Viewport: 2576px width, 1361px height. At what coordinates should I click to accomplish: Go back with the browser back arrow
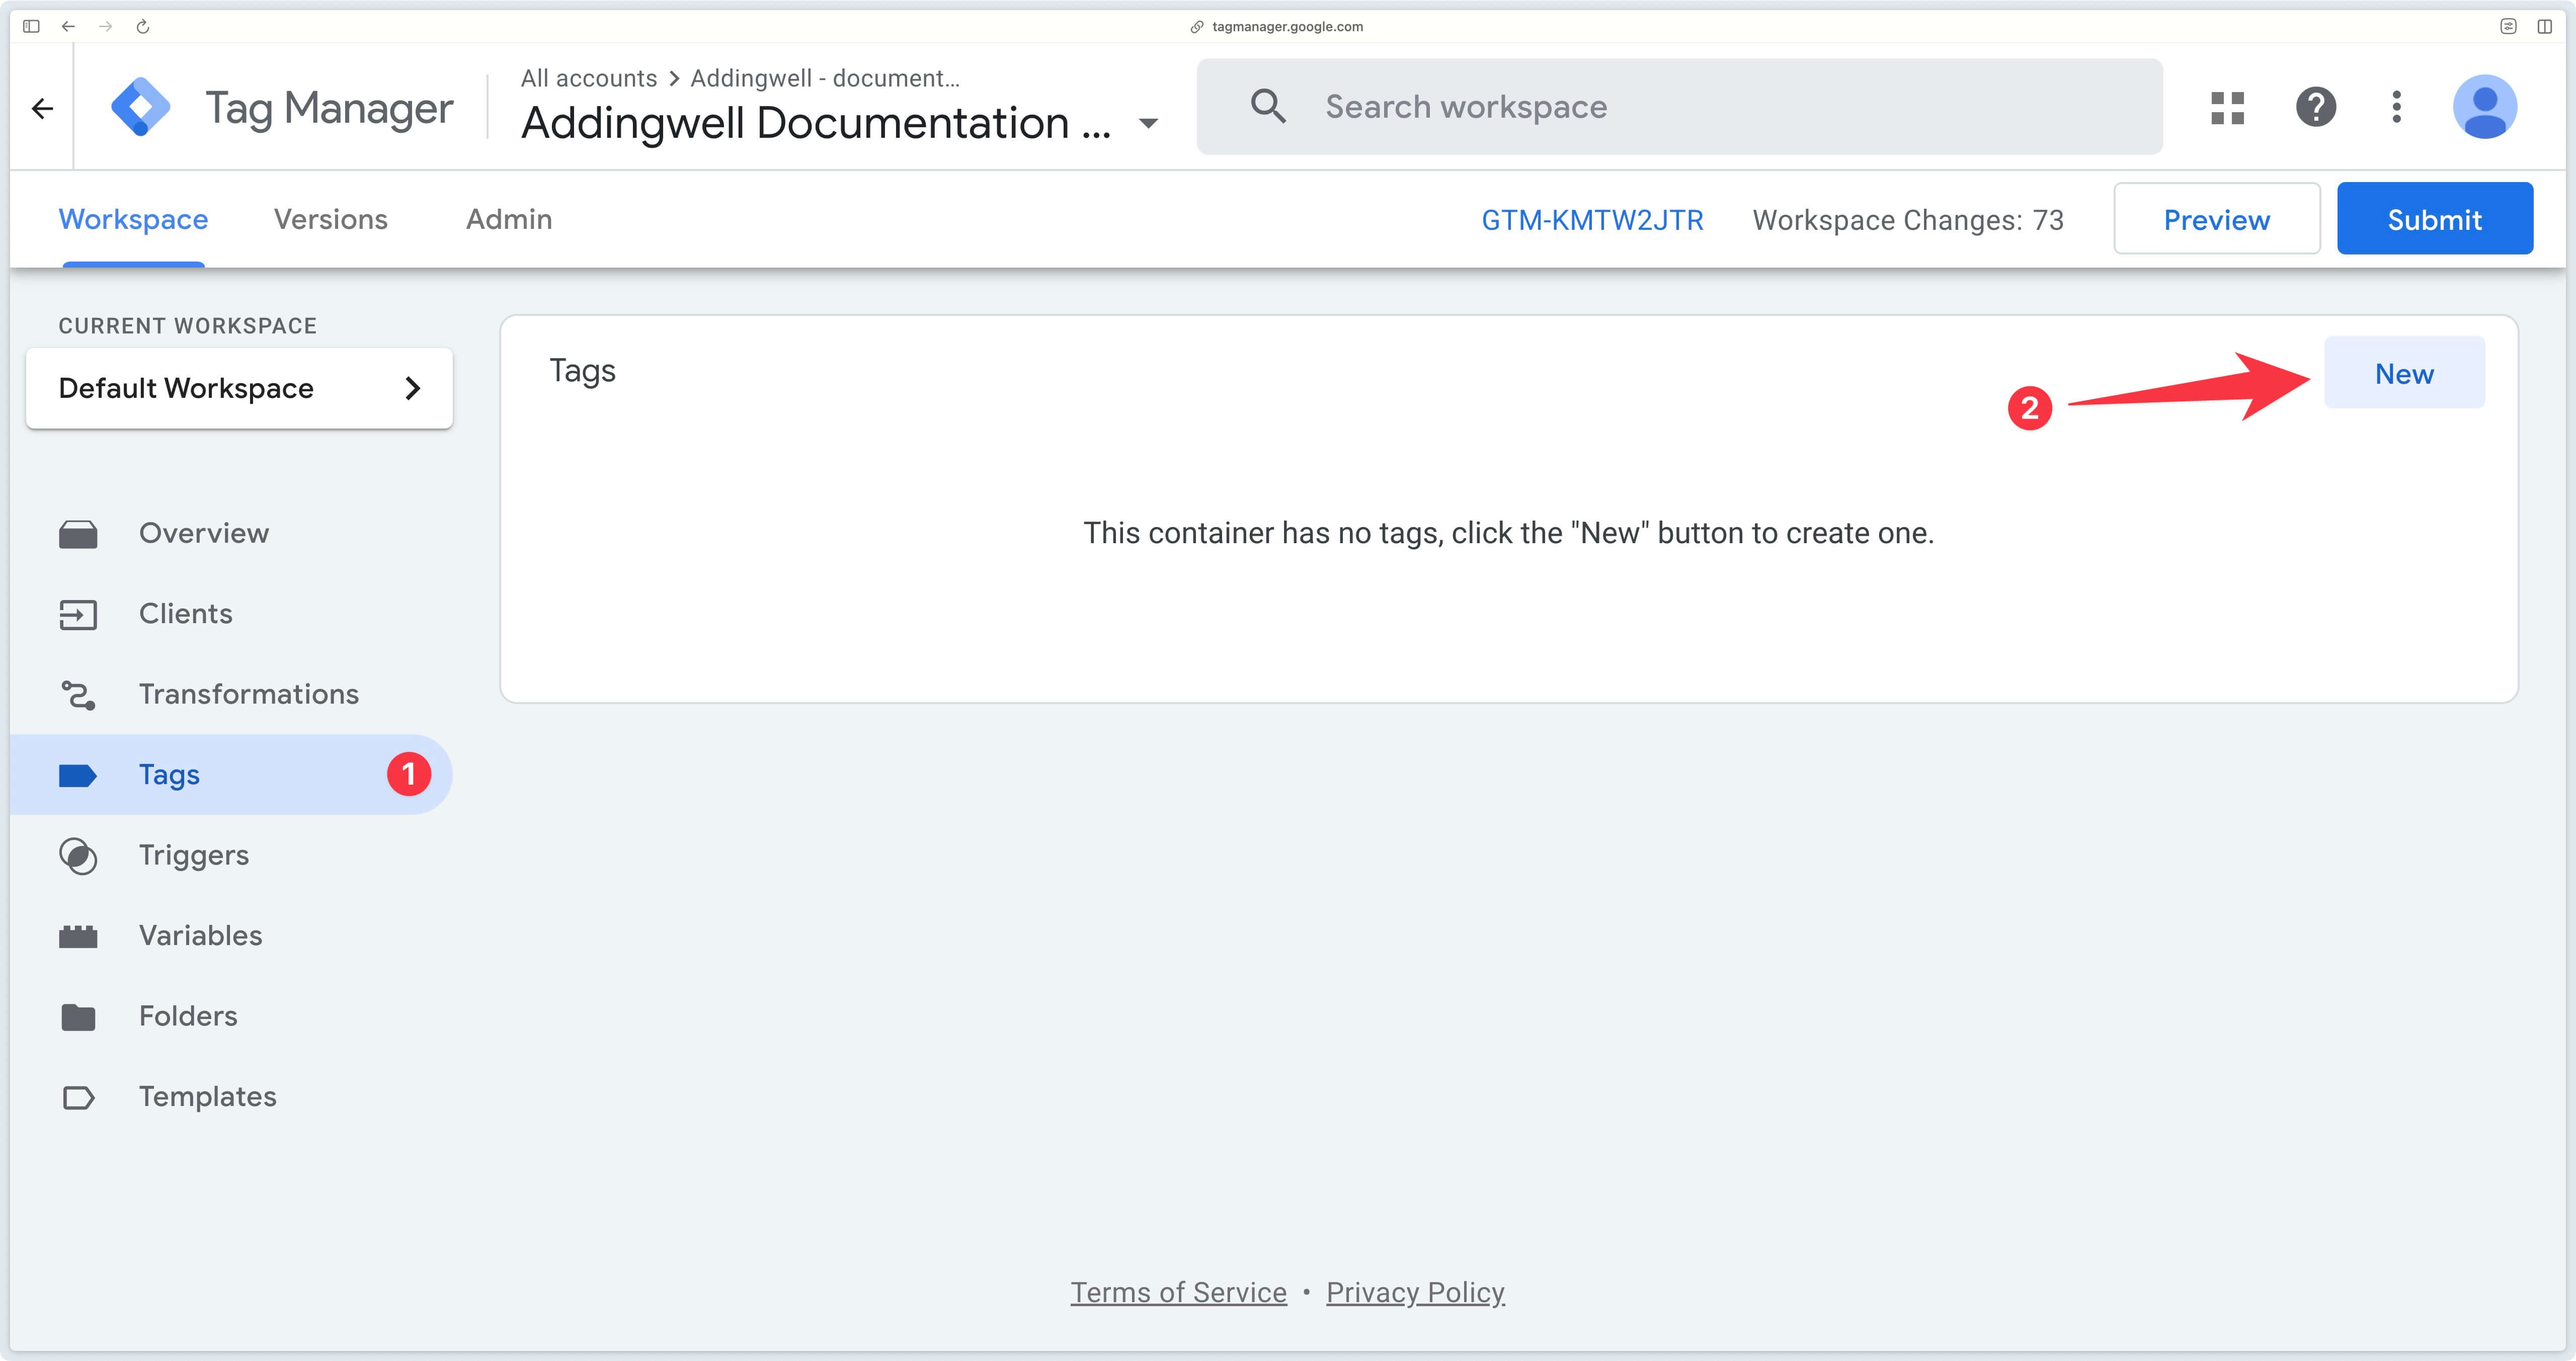pos(68,26)
